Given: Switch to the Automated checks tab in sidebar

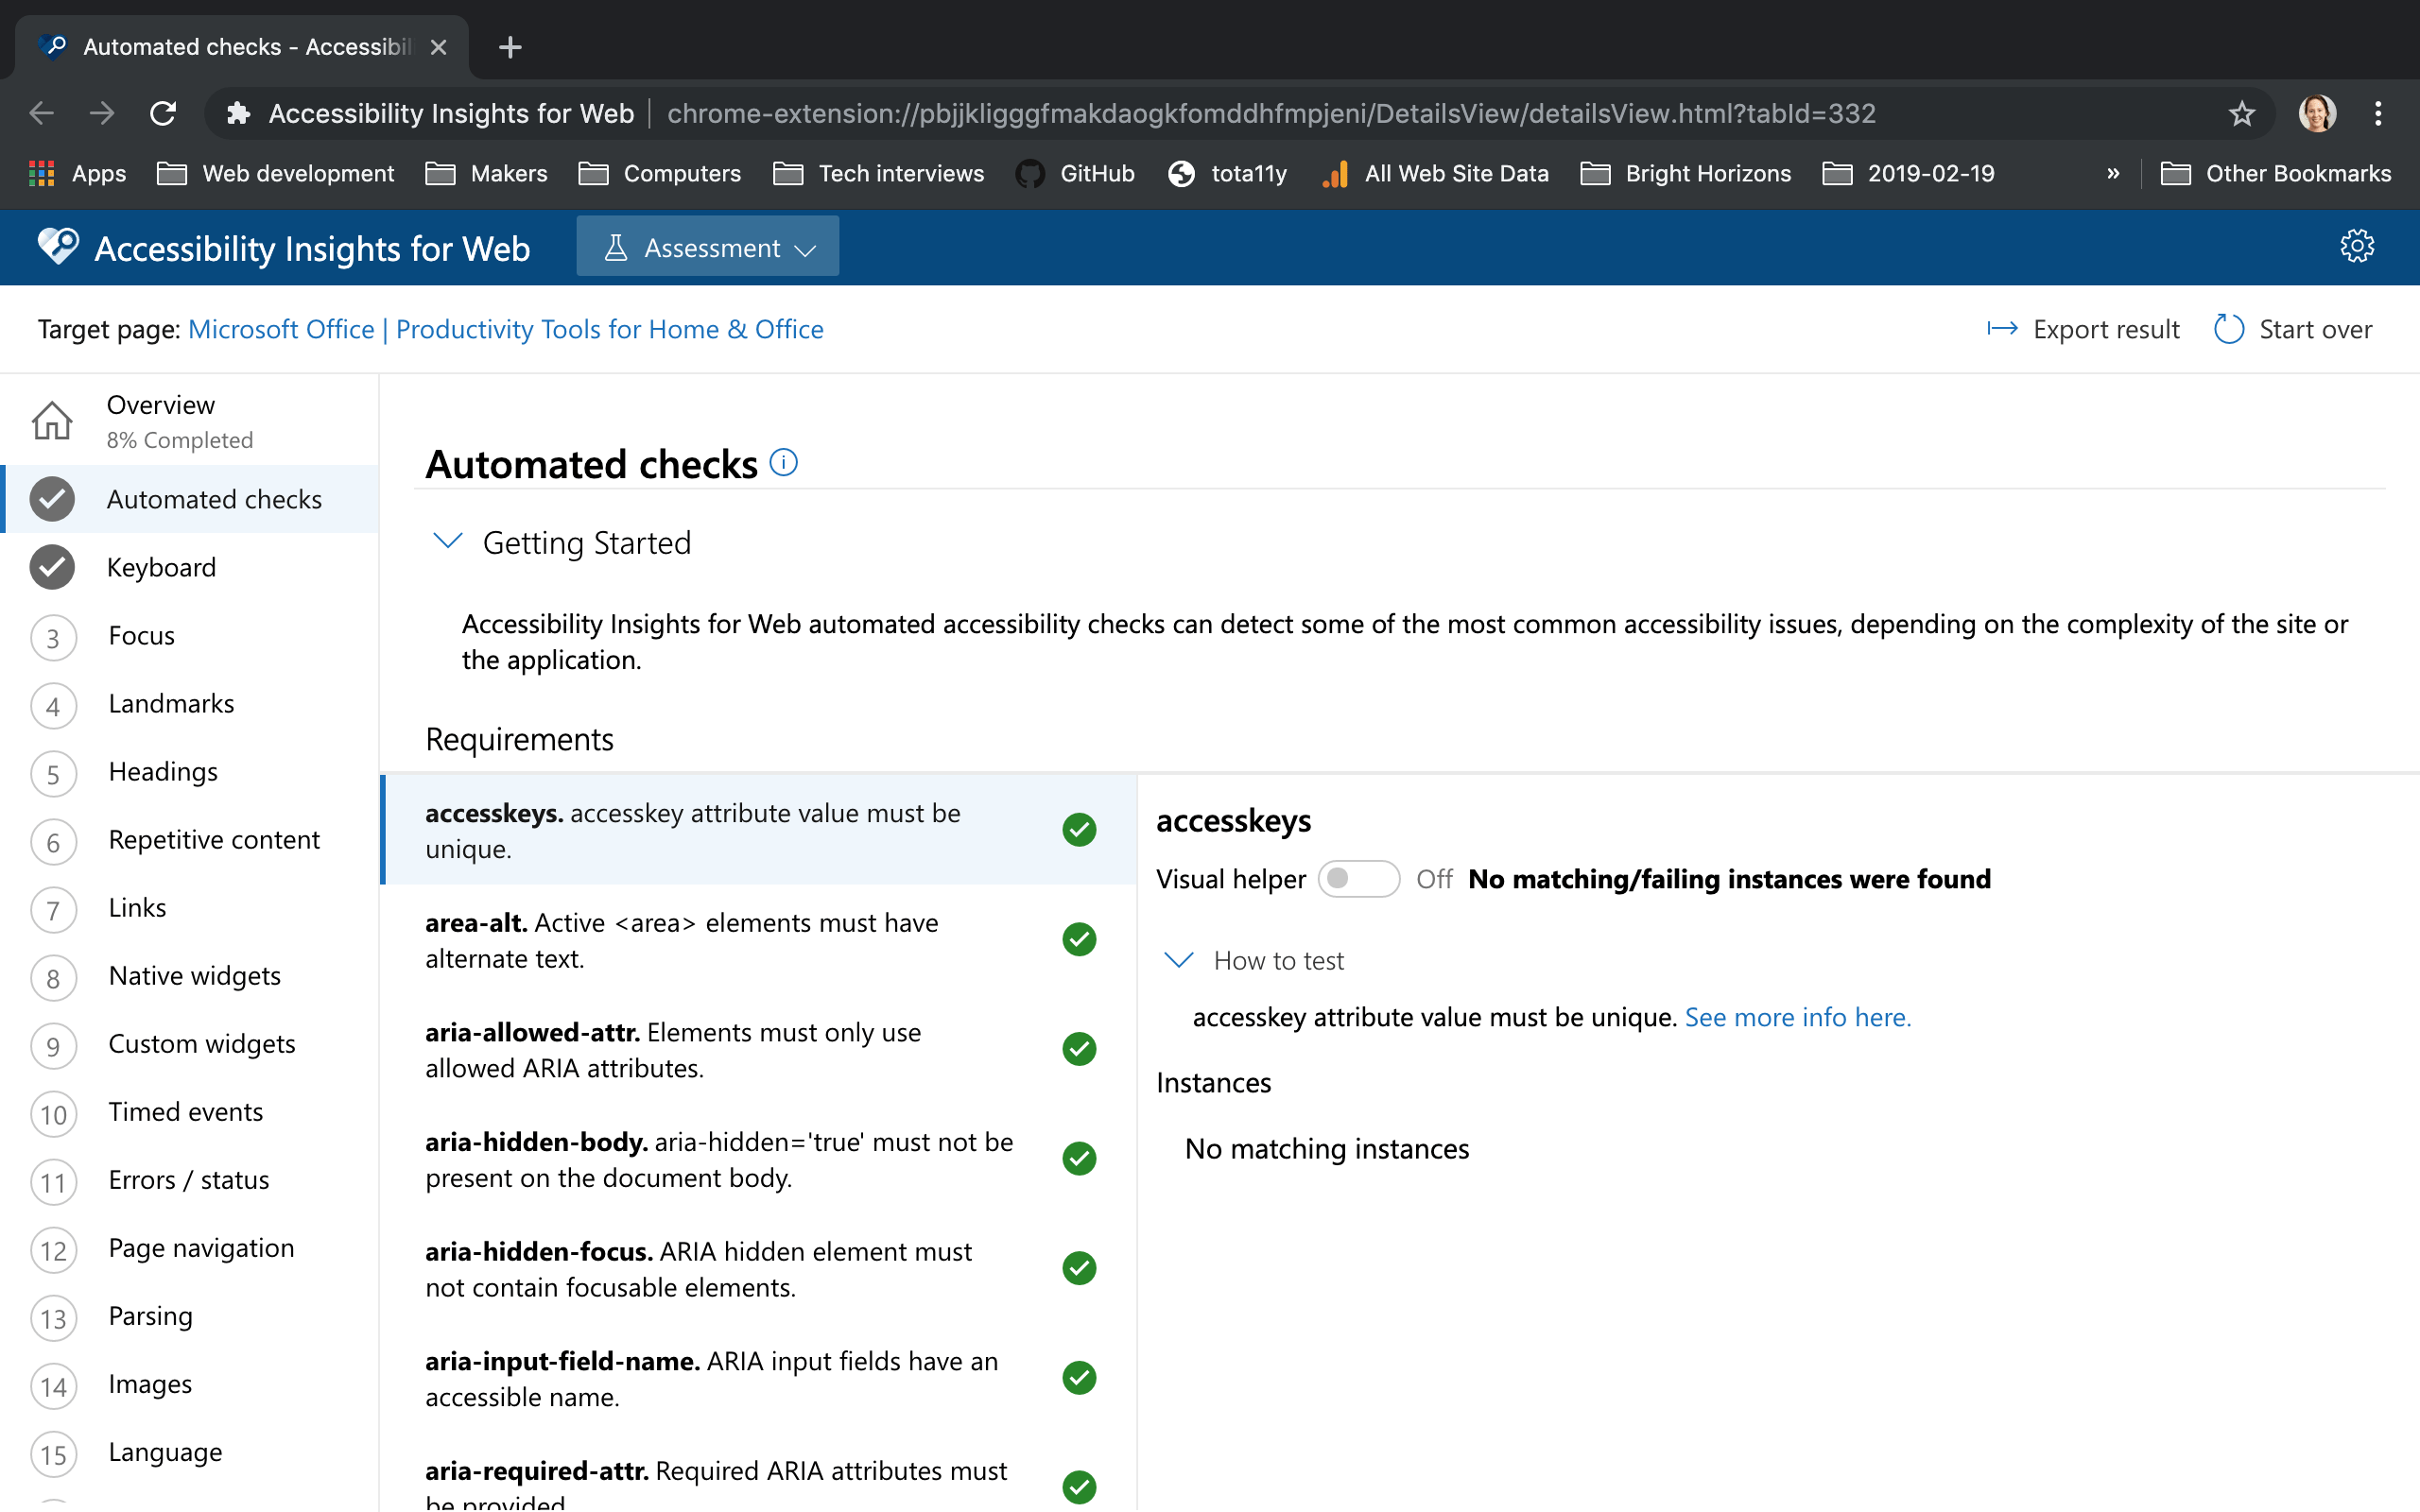Looking at the screenshot, I should click(214, 499).
